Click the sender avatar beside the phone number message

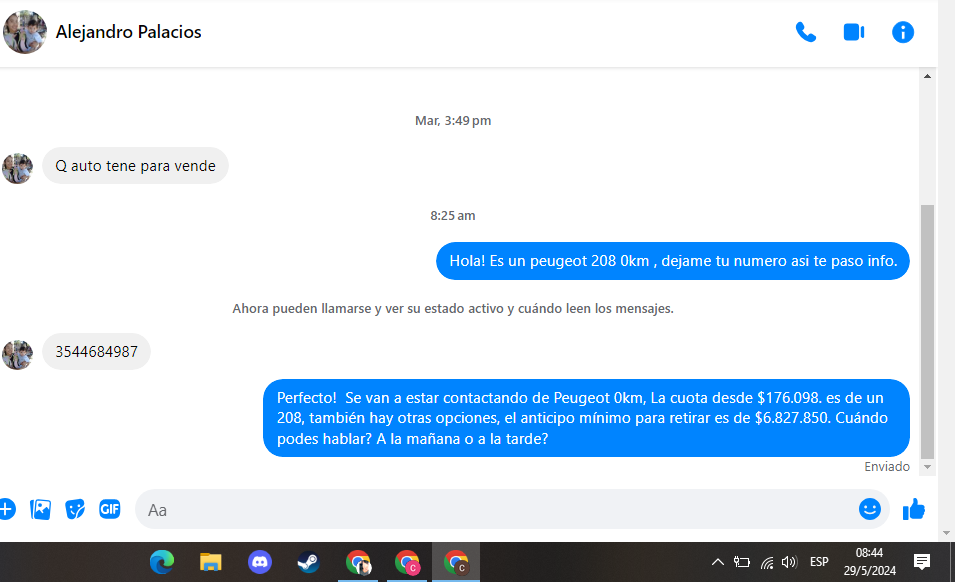coord(17,355)
